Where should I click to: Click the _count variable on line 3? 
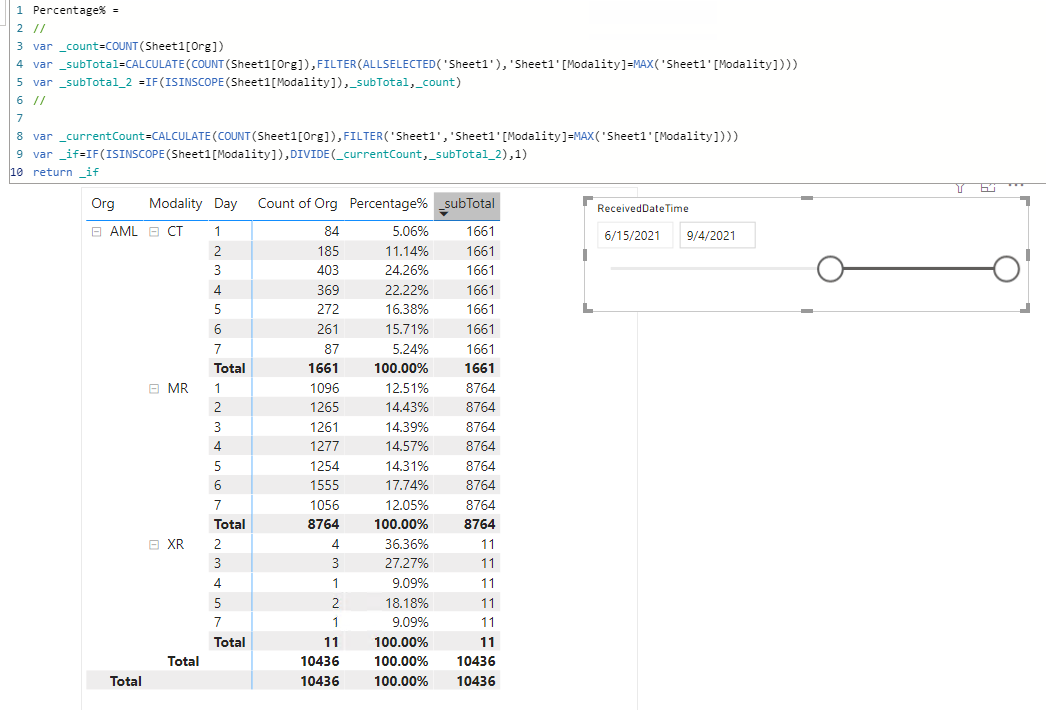(x=79, y=46)
